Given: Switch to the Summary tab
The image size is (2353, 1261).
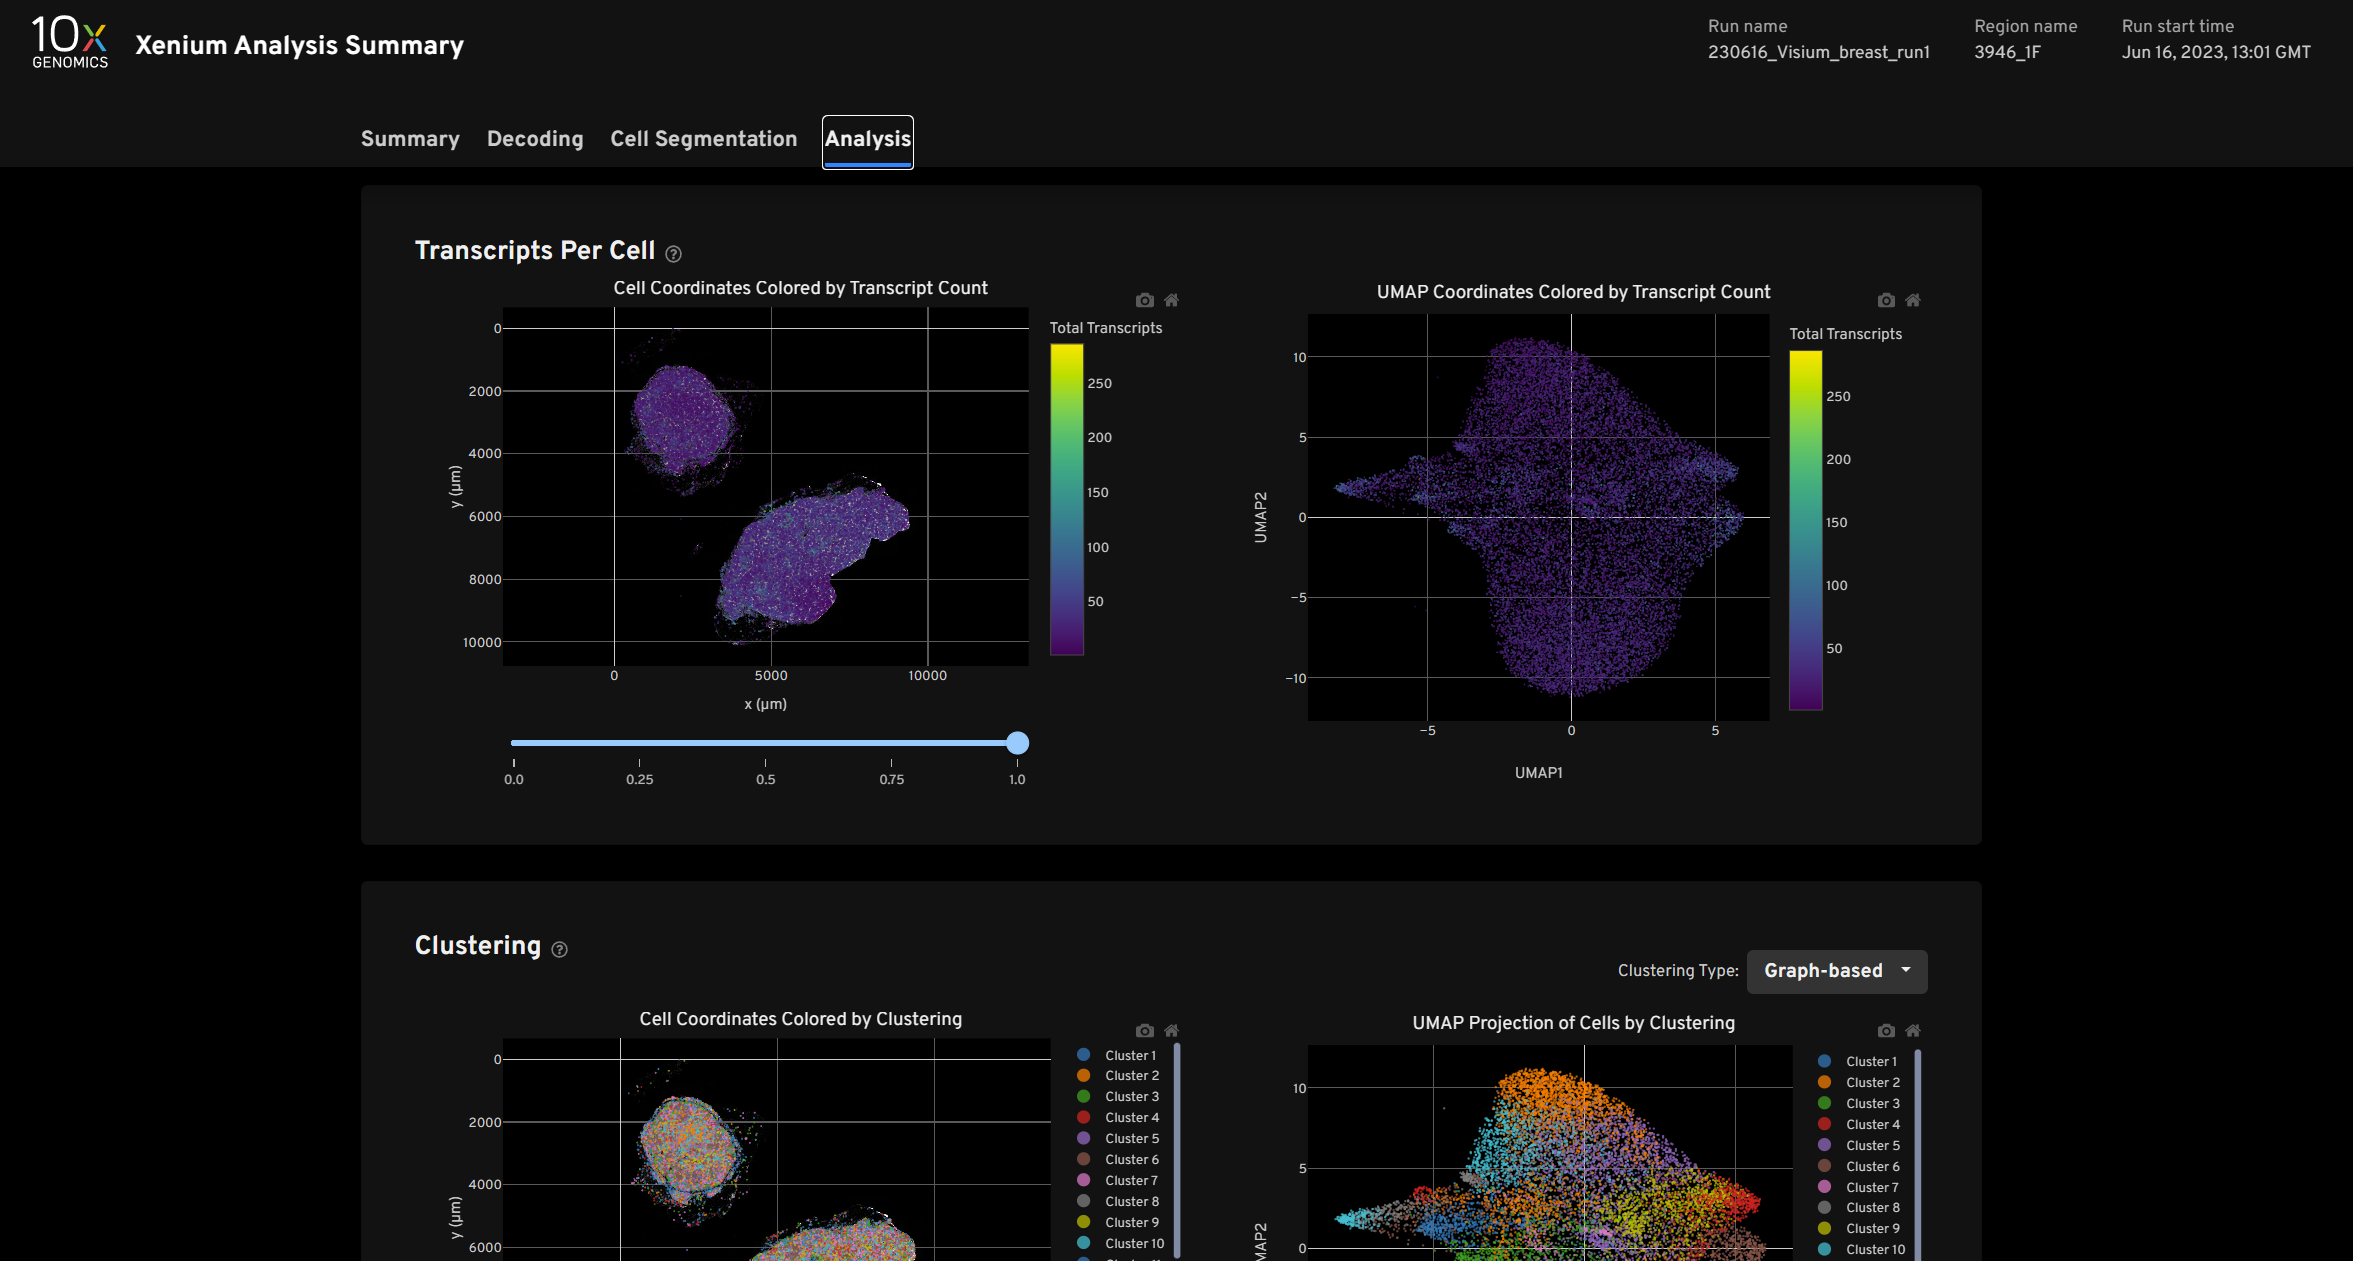Looking at the screenshot, I should 410,139.
